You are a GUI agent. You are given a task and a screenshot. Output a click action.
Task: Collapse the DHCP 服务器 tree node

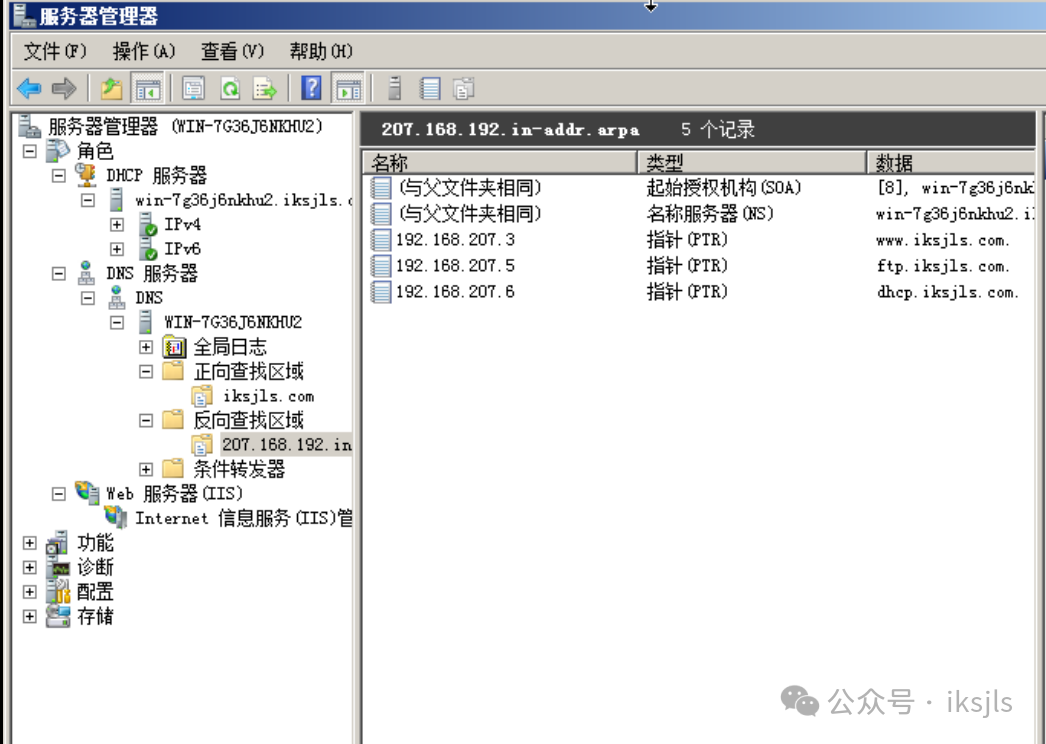click(59, 176)
